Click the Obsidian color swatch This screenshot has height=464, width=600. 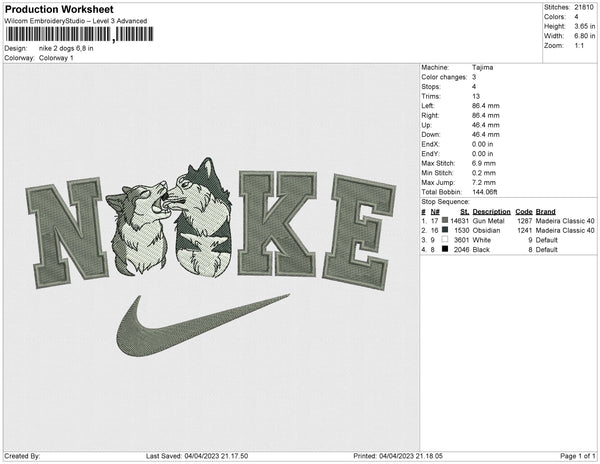click(445, 230)
